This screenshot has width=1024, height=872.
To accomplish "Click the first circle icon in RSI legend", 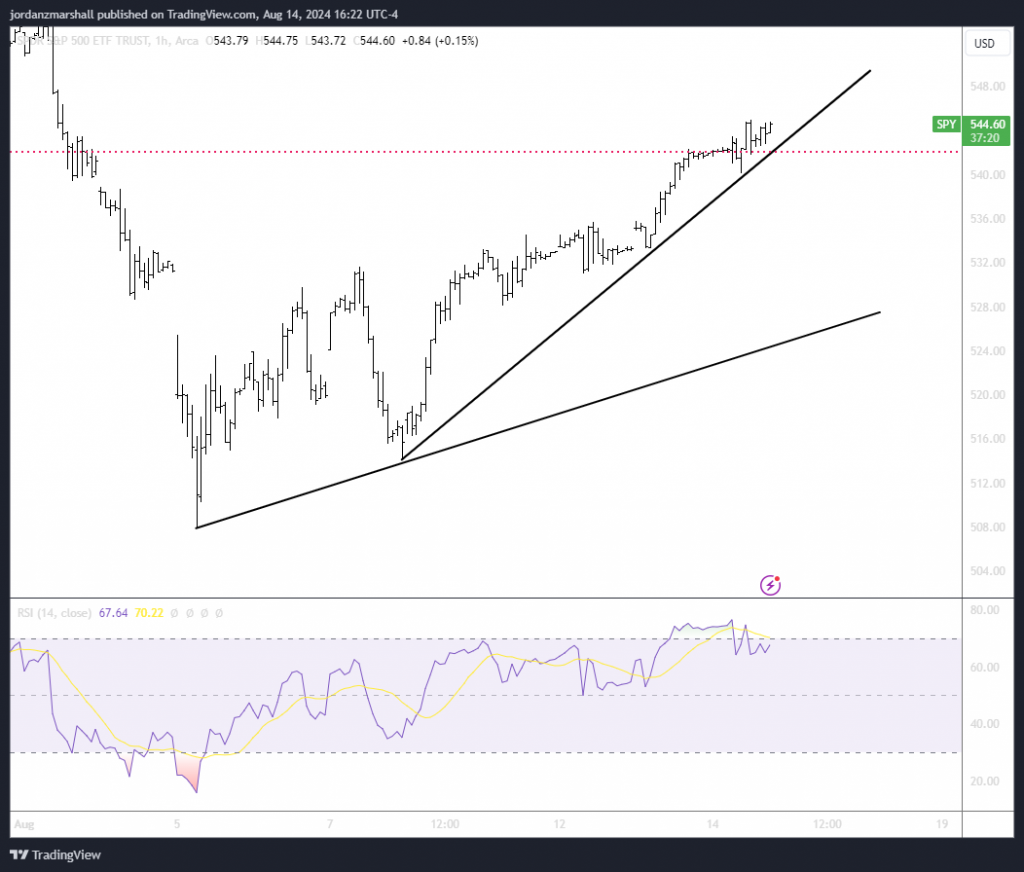I will [174, 612].
